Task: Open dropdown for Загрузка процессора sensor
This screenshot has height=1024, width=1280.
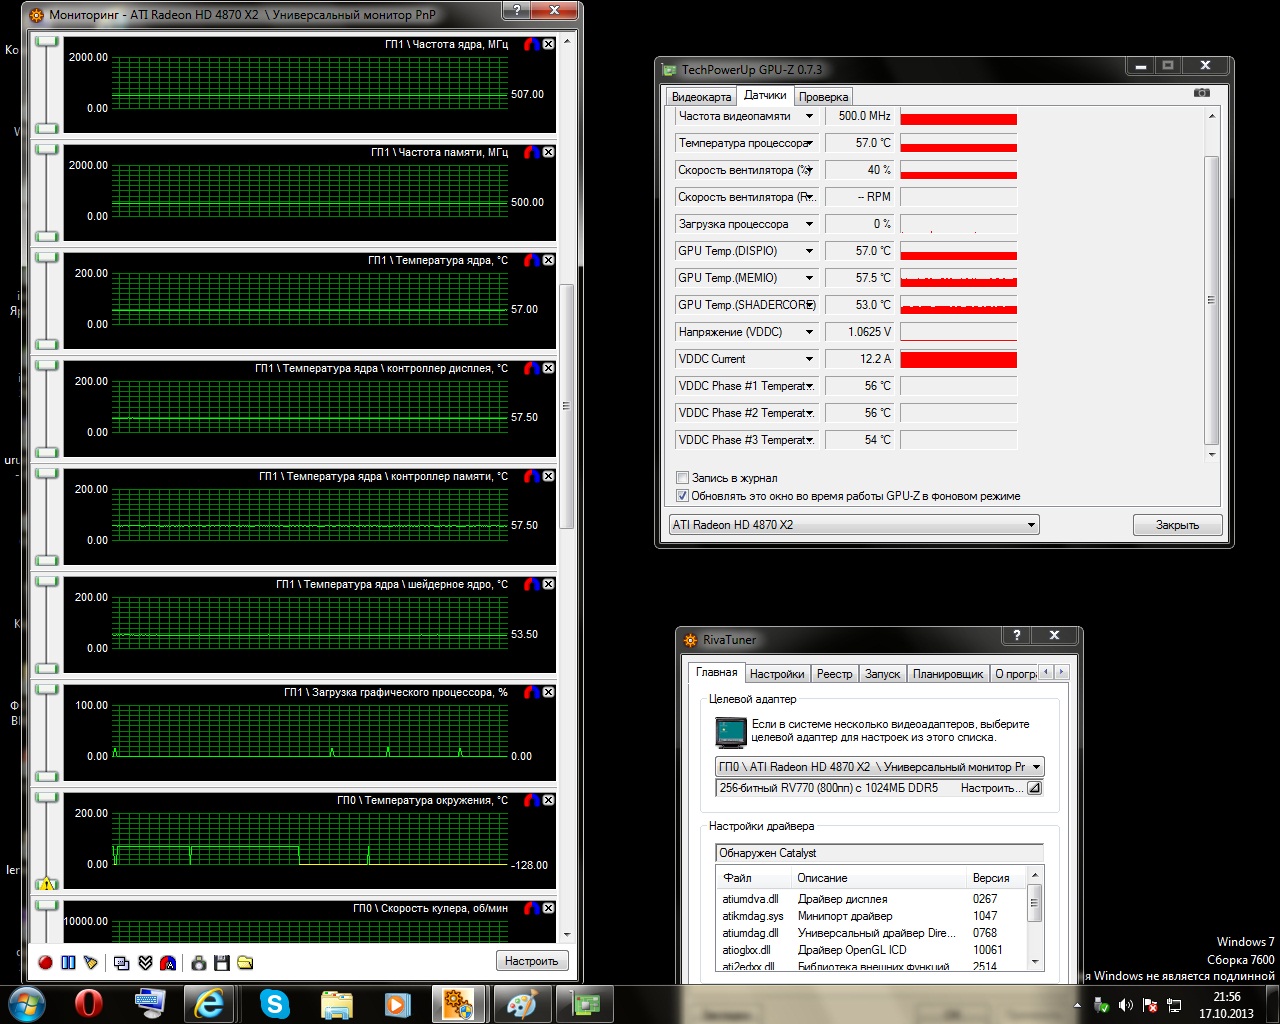Action: [809, 224]
